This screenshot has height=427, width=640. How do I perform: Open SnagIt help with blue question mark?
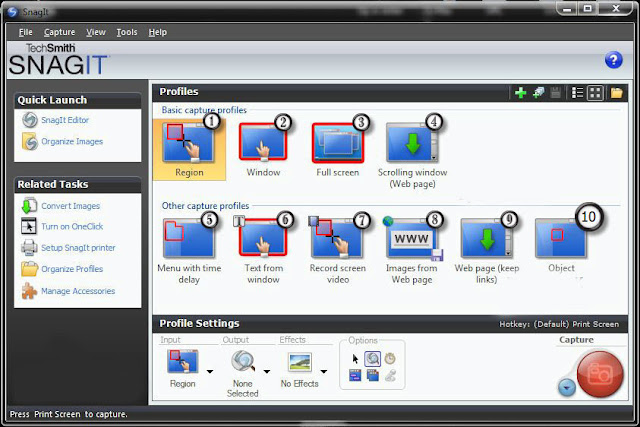(613, 60)
